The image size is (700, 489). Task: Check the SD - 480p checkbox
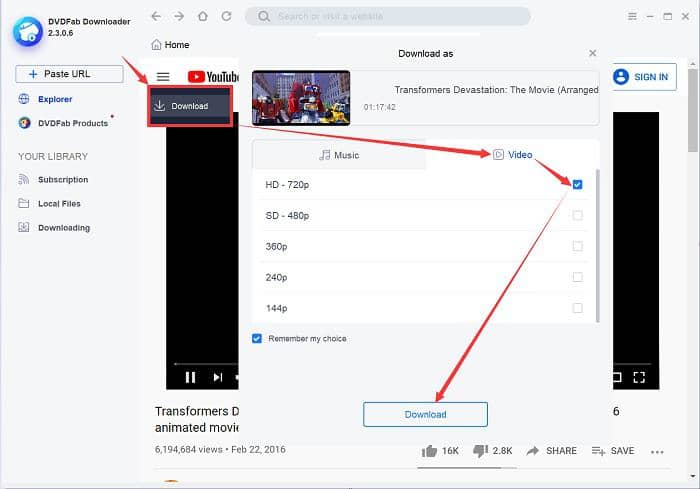click(577, 215)
